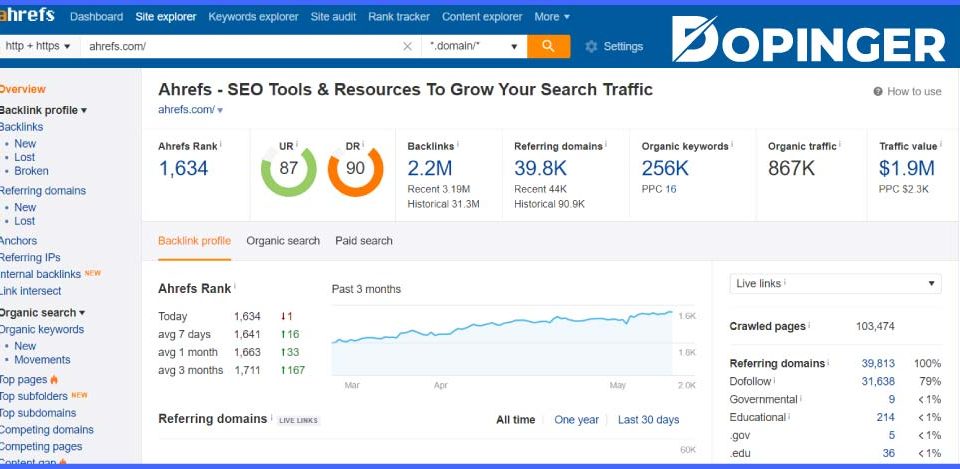
Task: Click the How to use help icon
Action: pos(878,91)
